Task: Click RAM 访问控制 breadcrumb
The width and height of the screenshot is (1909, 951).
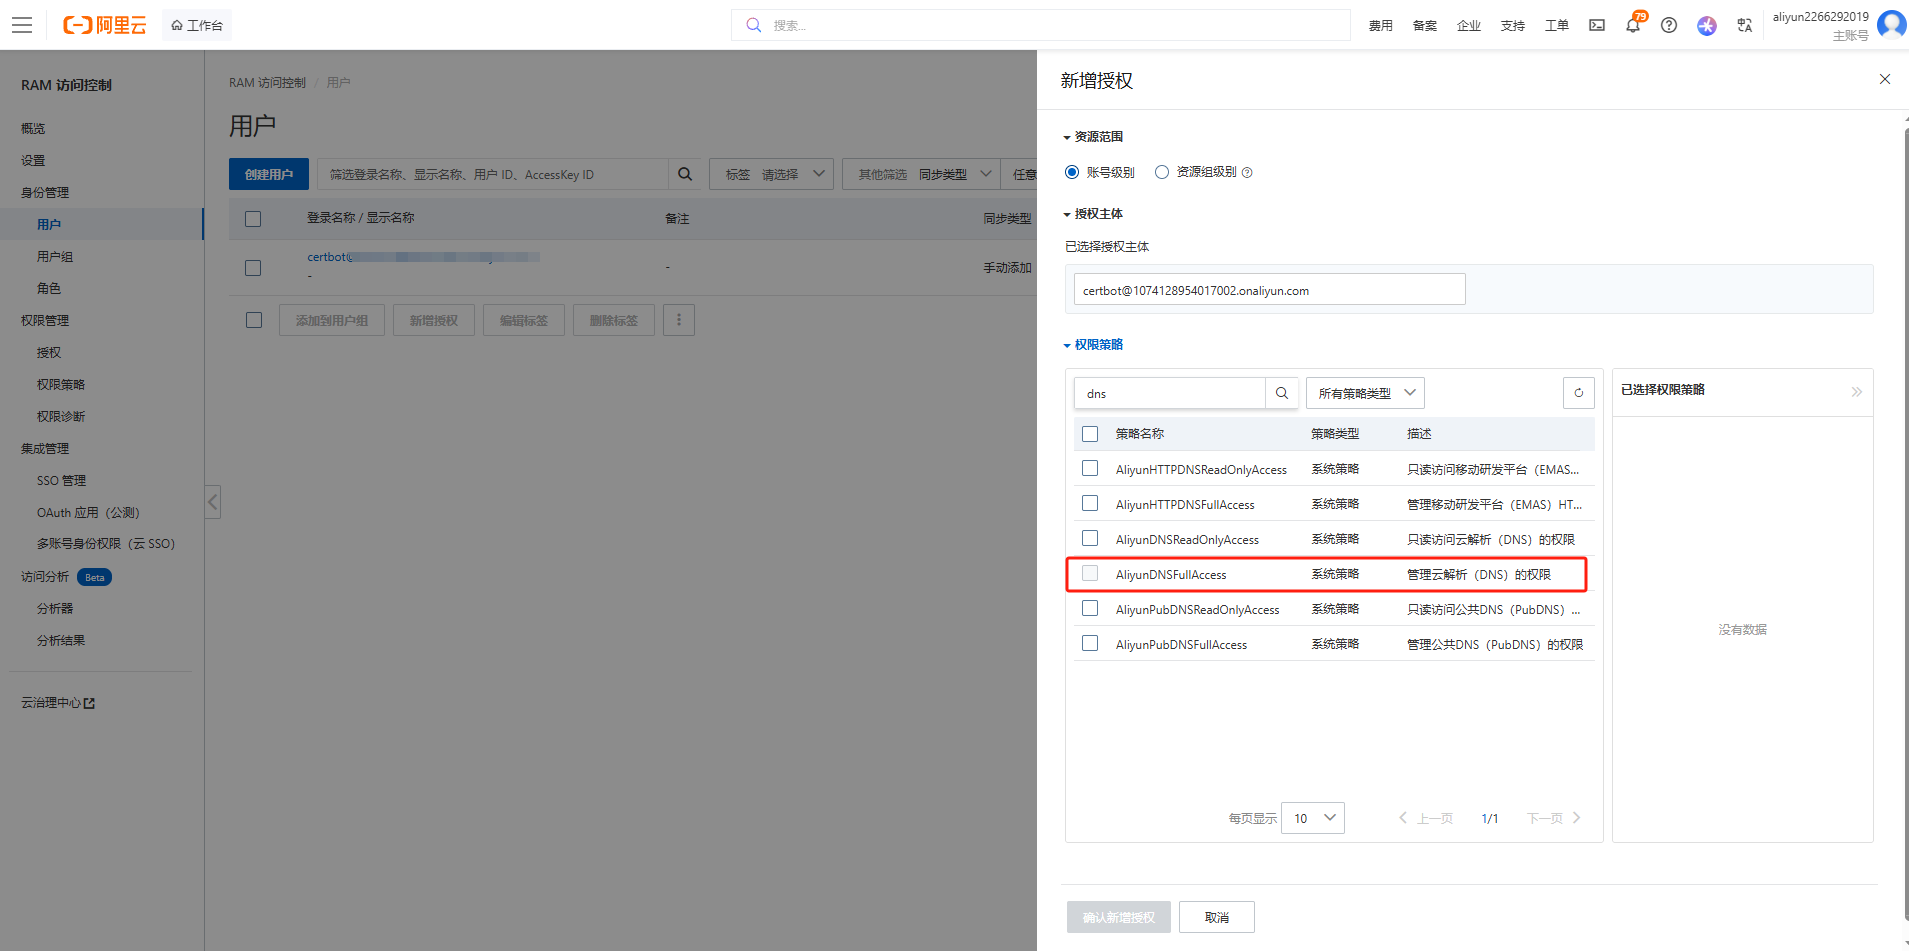Action: (x=267, y=83)
